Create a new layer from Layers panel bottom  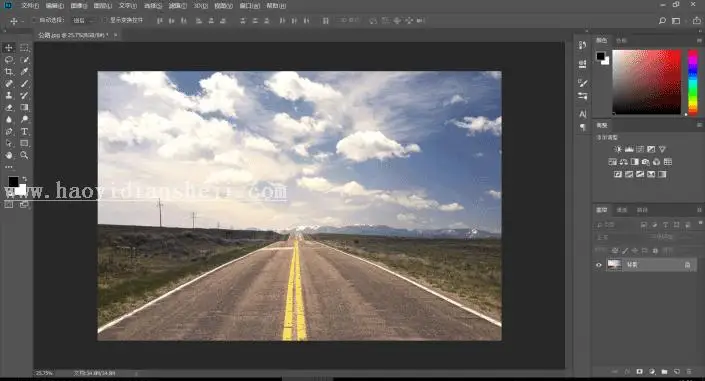677,372
